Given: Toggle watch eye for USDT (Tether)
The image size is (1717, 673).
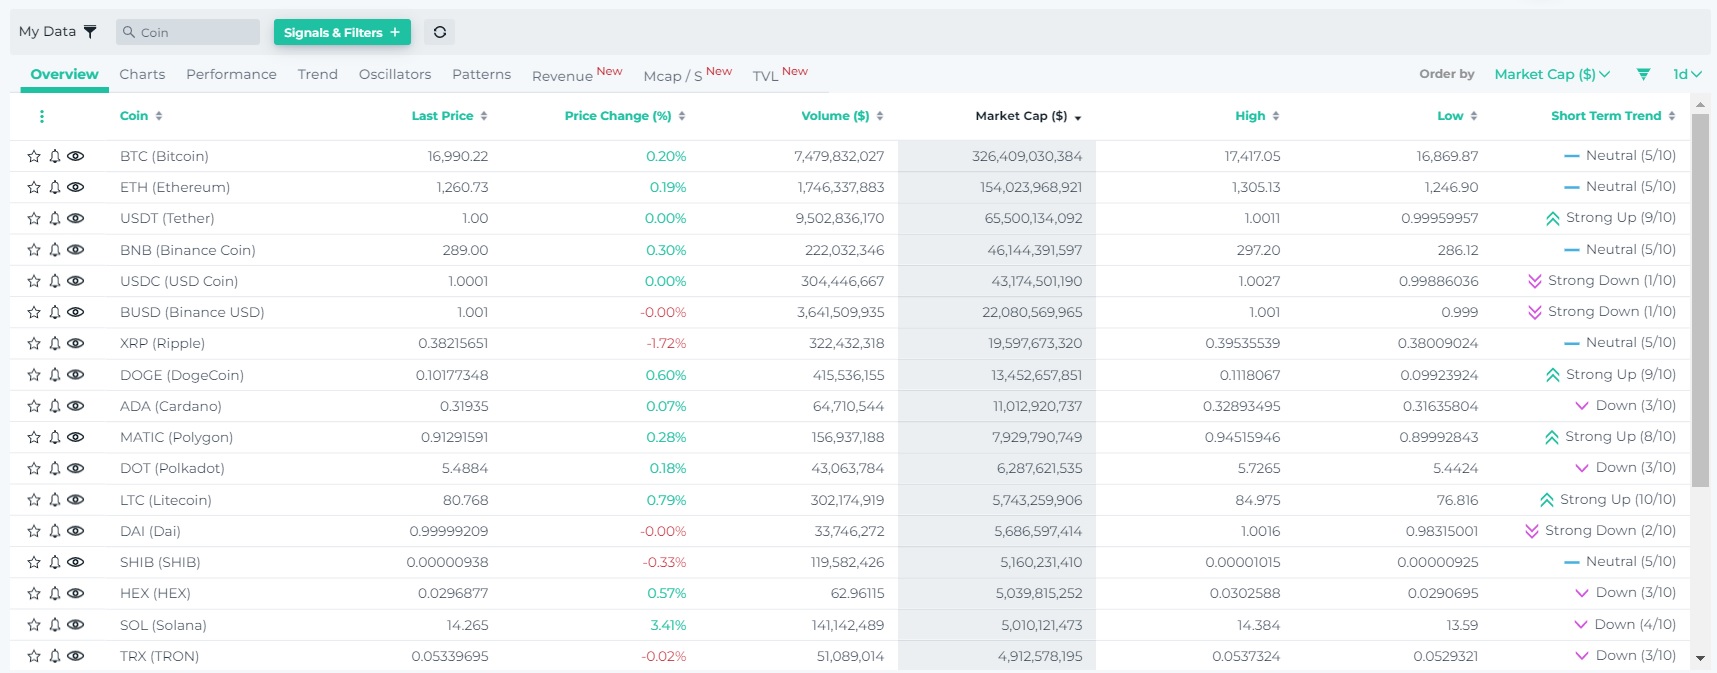Looking at the screenshot, I should click(x=75, y=218).
